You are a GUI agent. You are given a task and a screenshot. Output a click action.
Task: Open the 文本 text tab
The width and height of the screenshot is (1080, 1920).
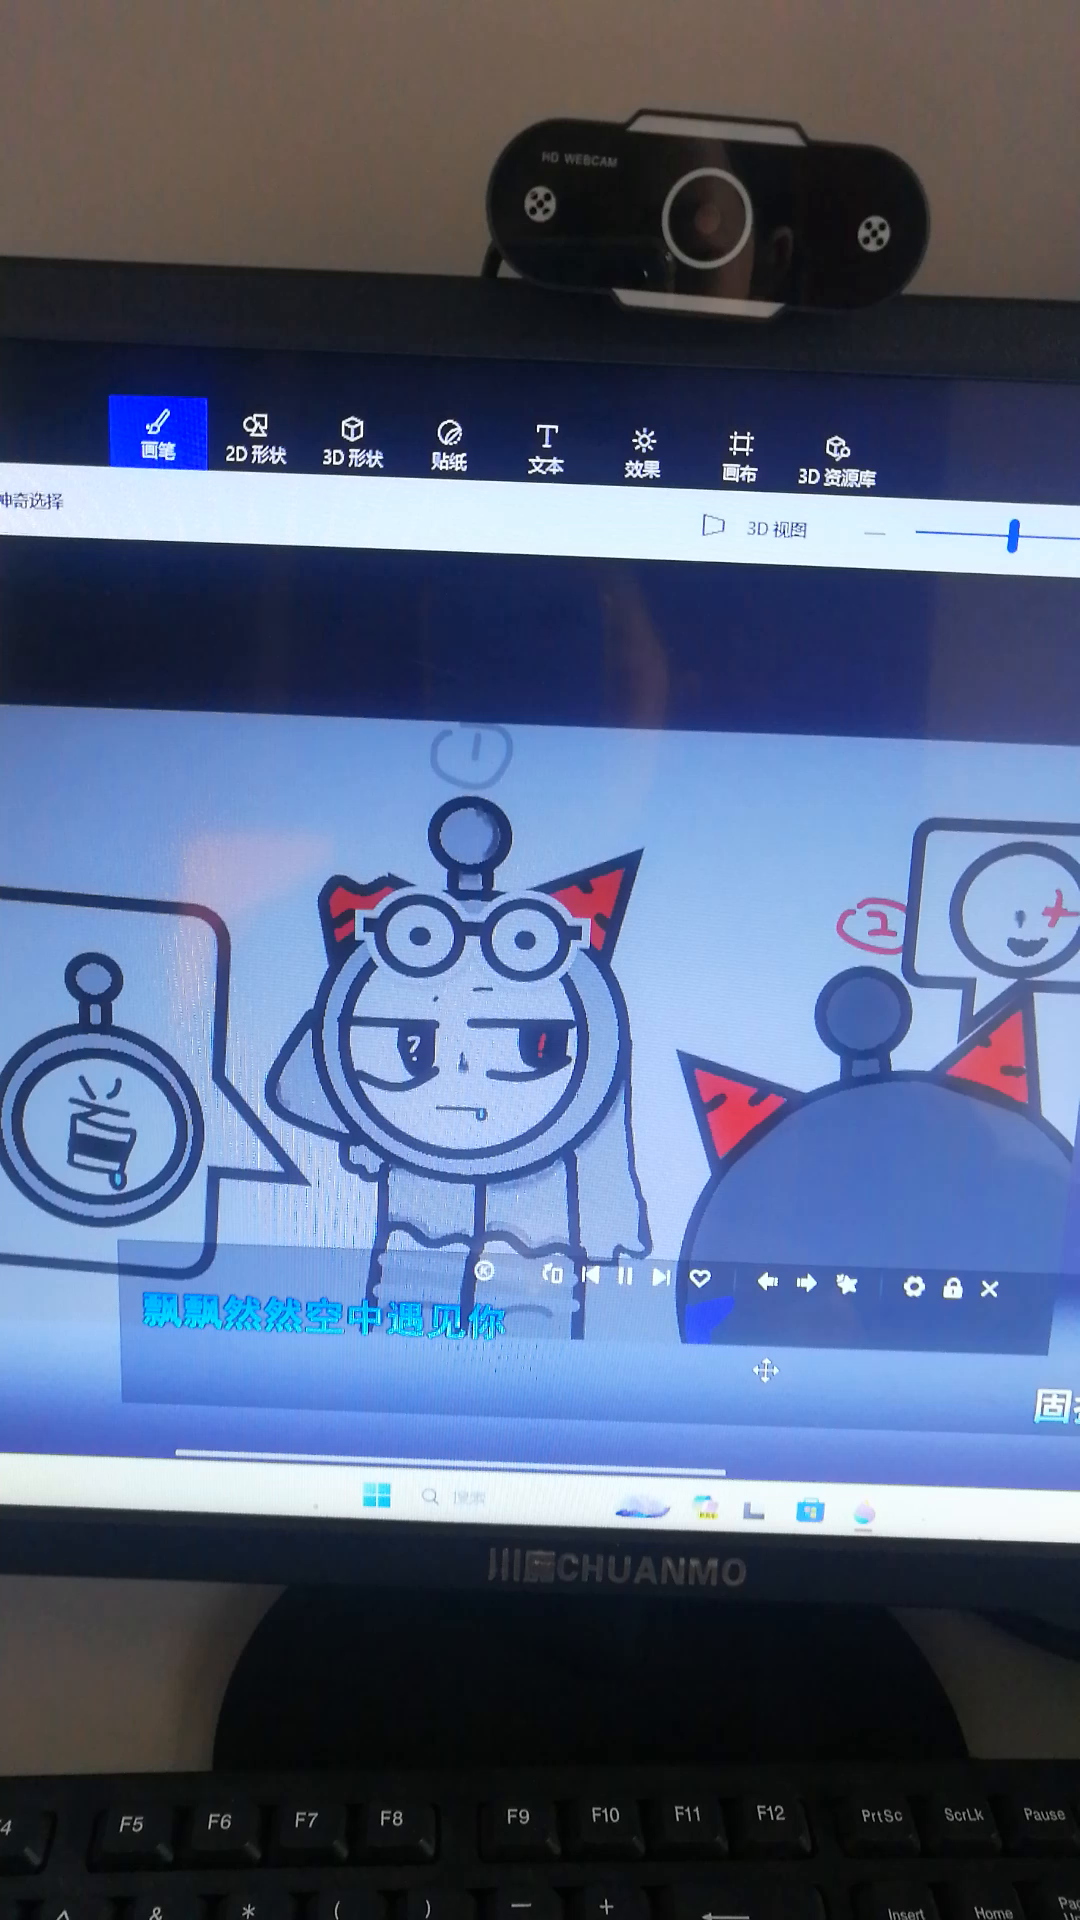[546, 450]
